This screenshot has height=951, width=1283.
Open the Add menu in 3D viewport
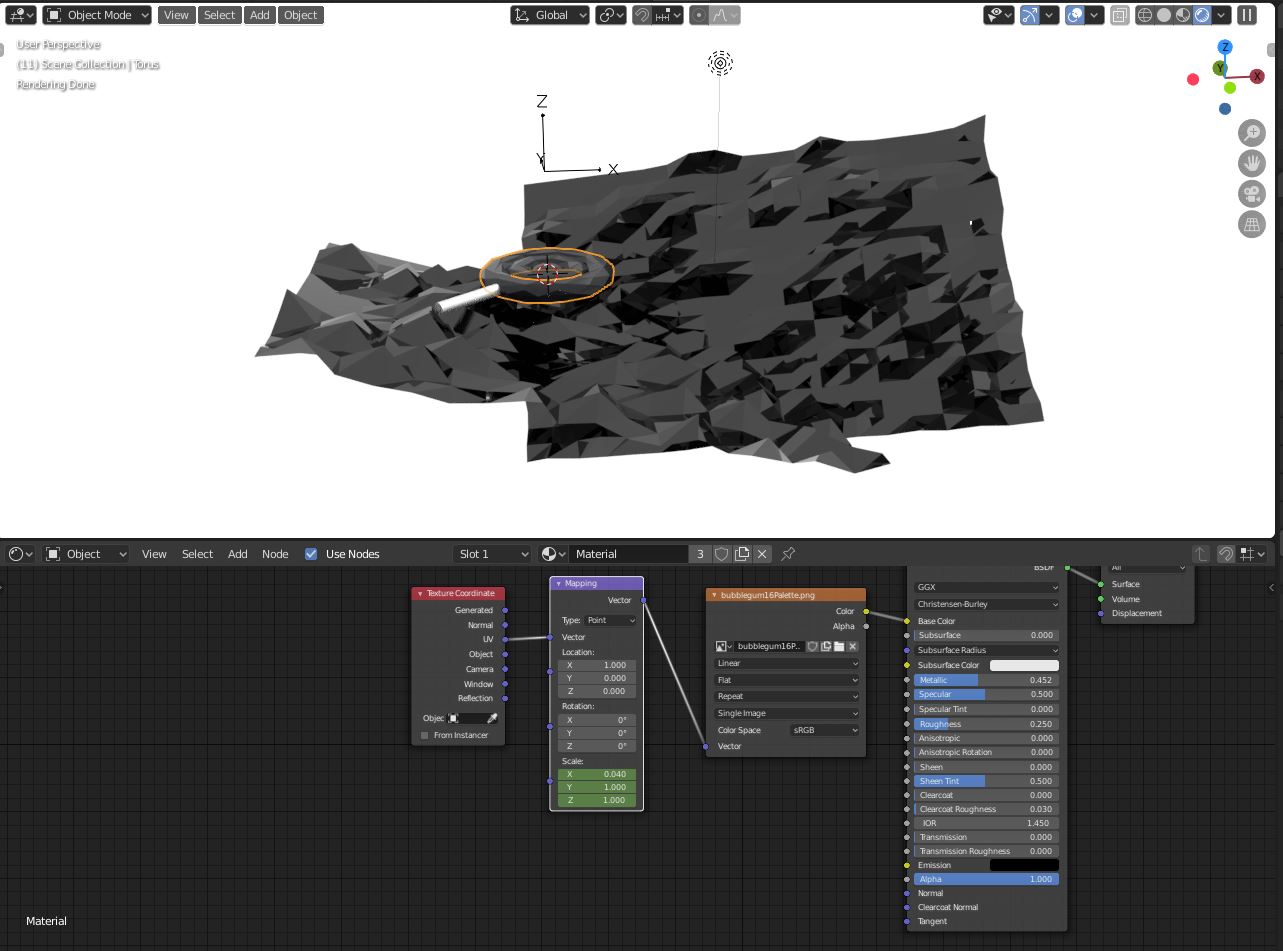(x=259, y=15)
